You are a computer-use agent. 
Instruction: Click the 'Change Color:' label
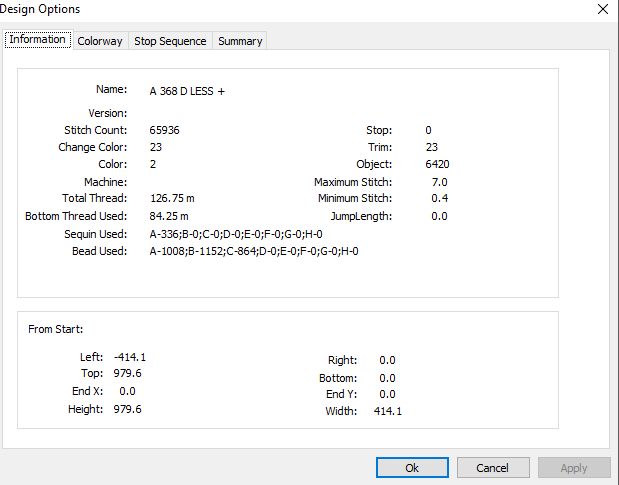[93, 147]
